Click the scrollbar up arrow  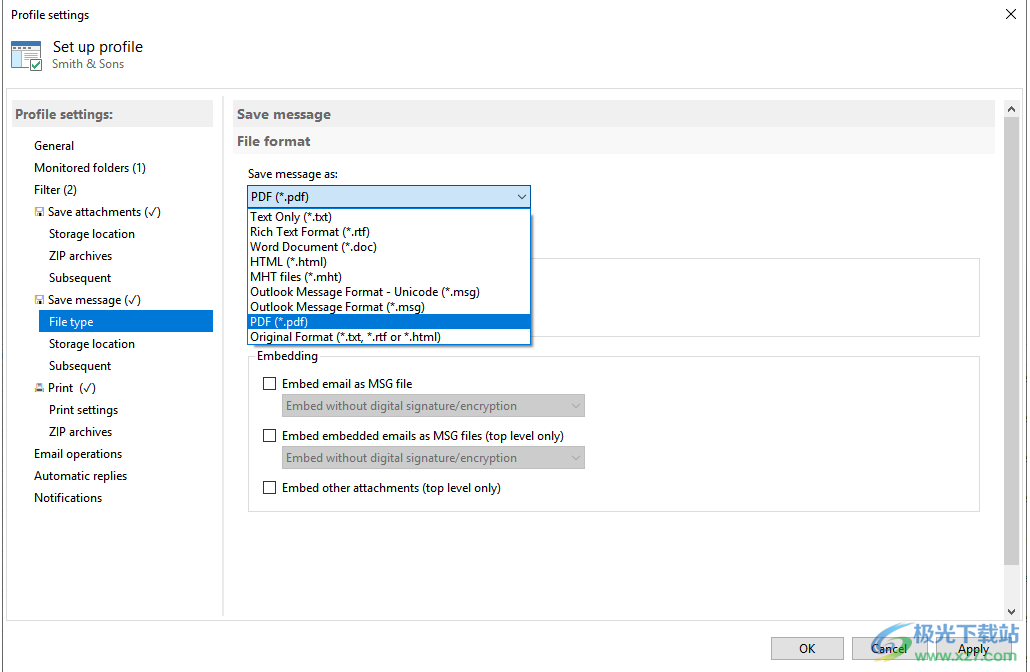pos(1011,108)
